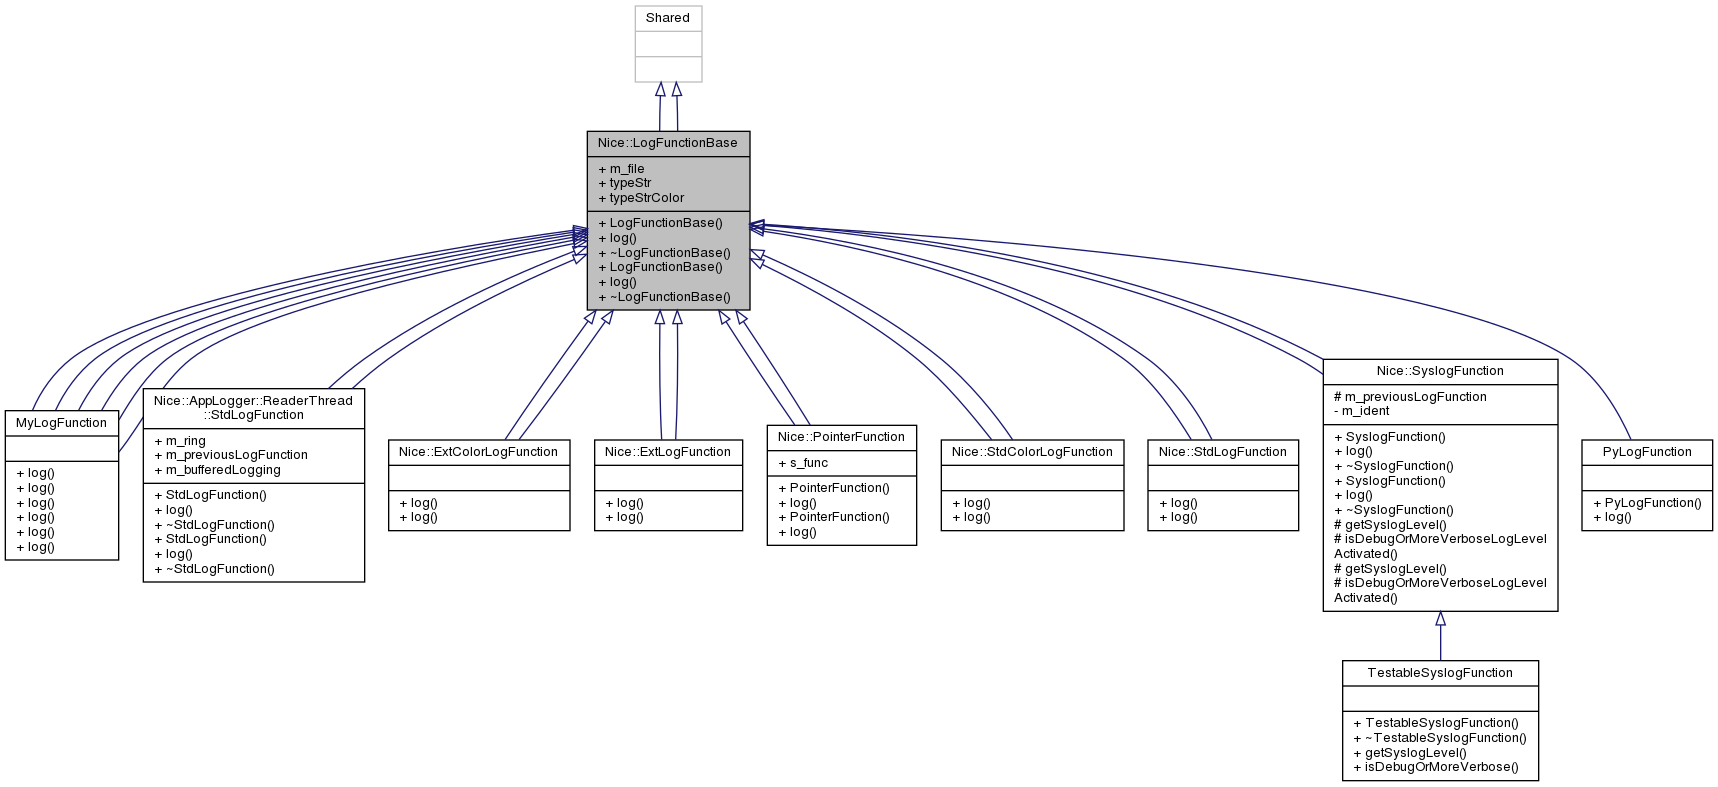Click the '+ isDebugOrMoreVerbose()' method entry
1718x787 pixels.
pyautogui.click(x=1436, y=767)
